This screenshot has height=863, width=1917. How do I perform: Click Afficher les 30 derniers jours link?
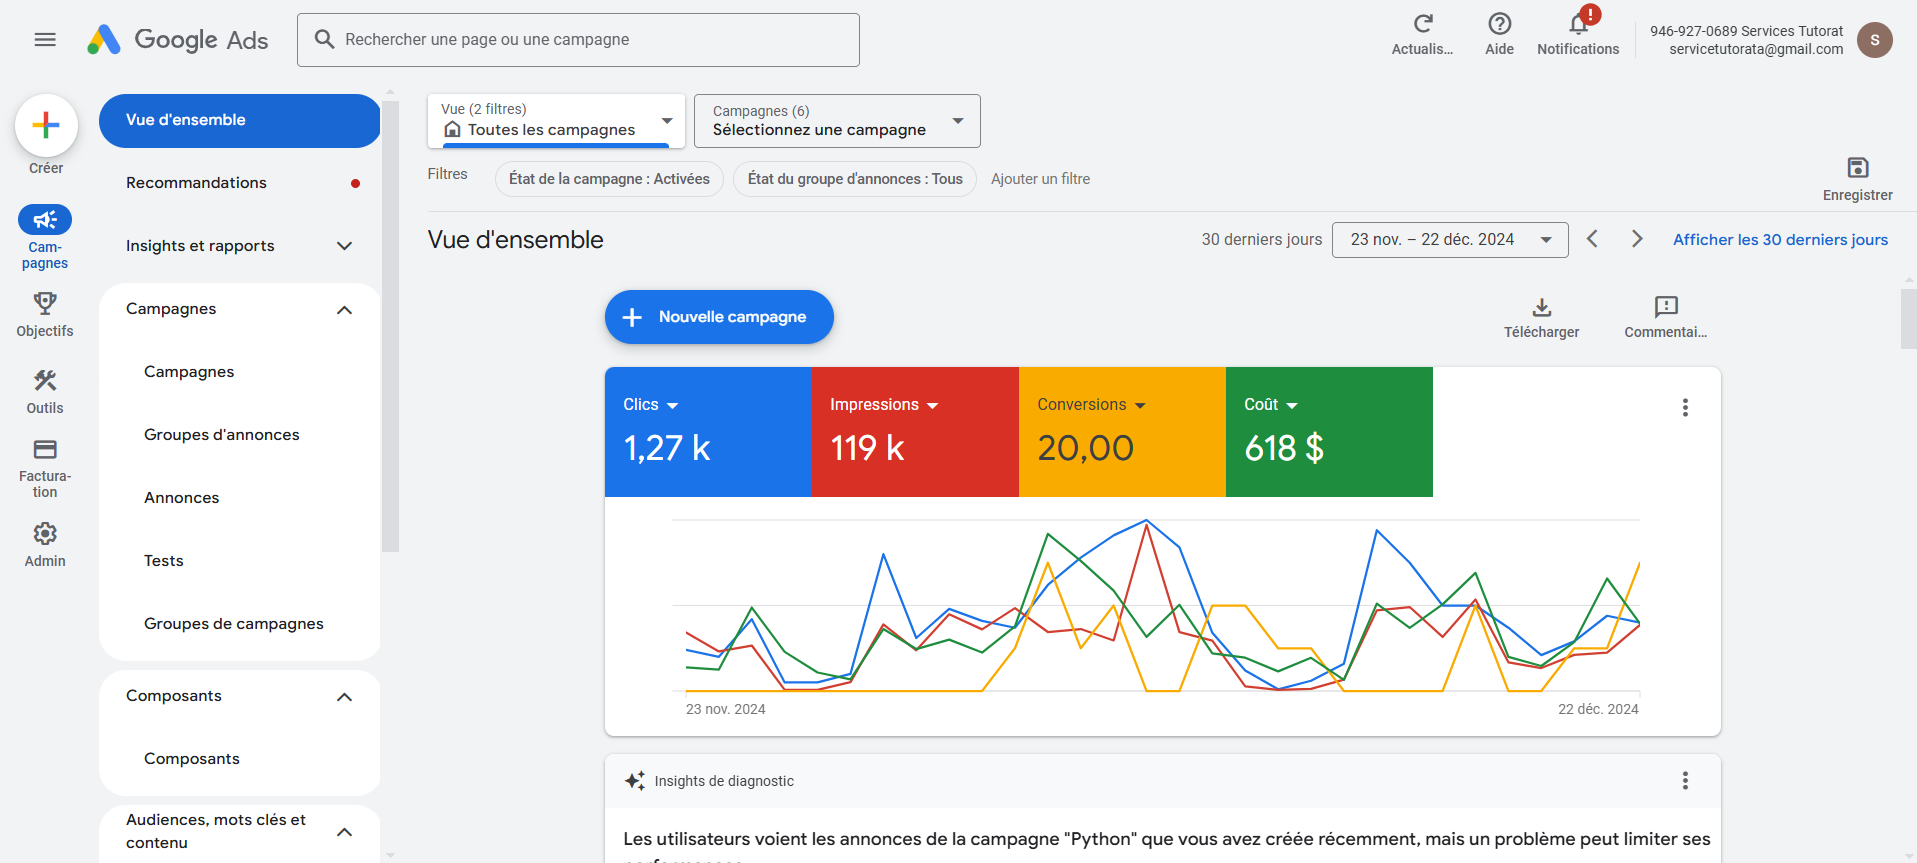click(1780, 240)
